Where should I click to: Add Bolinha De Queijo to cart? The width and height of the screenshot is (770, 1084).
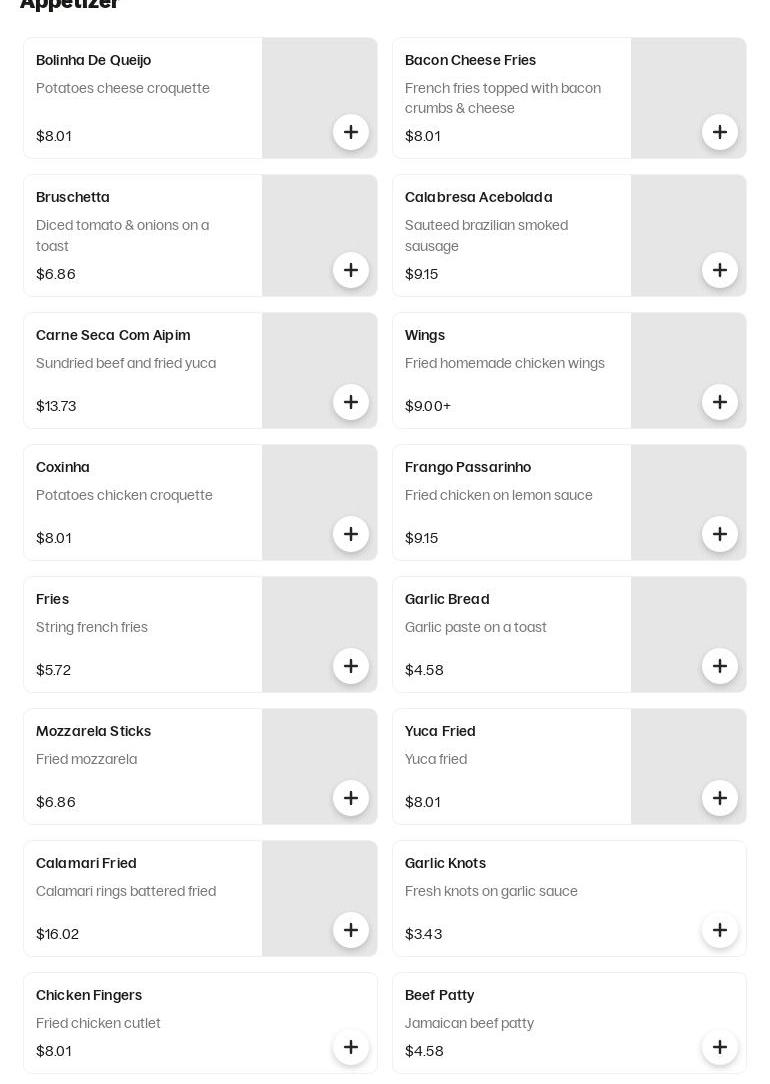pyautogui.click(x=350, y=132)
